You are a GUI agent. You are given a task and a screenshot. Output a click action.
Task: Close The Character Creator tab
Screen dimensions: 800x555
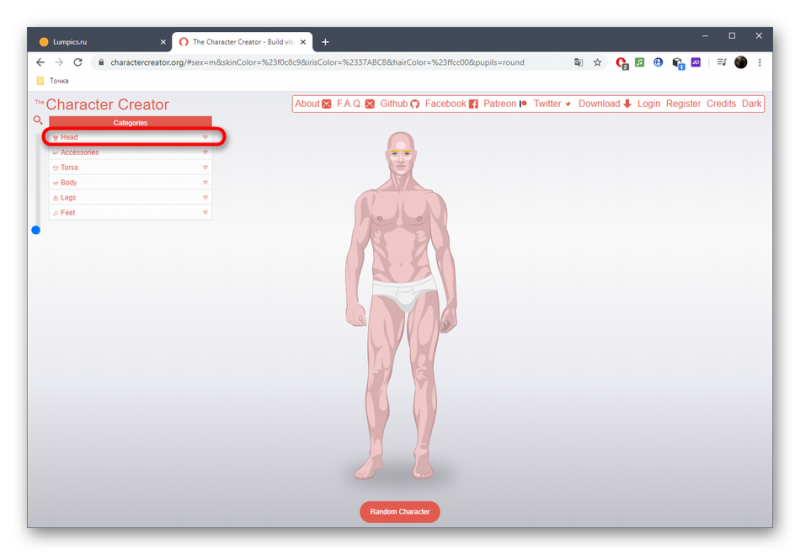(303, 42)
